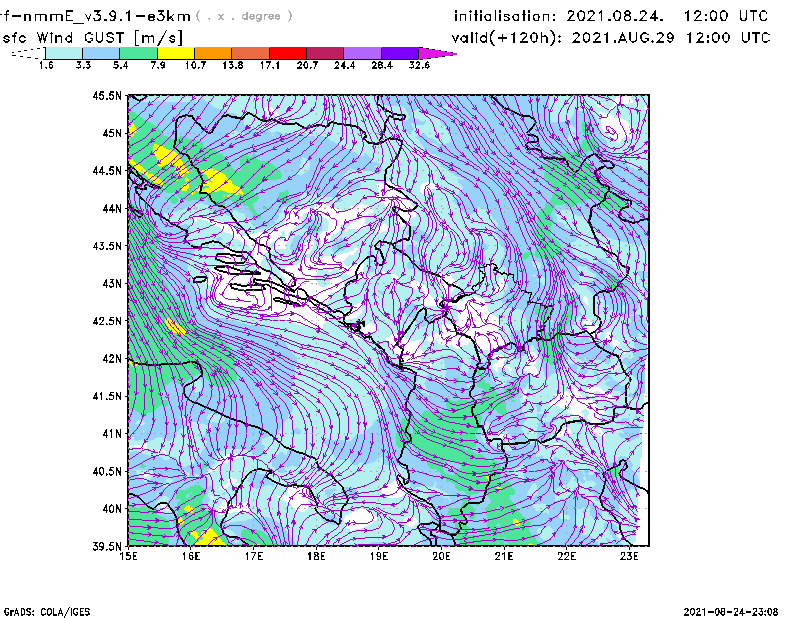The height and width of the screenshot is (618, 800).
Task: Click the 19E longitude label
Action: [x=379, y=556]
